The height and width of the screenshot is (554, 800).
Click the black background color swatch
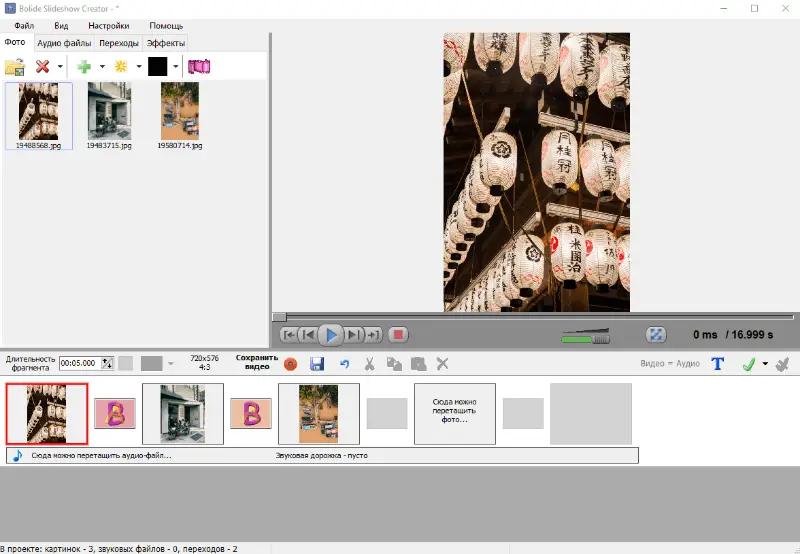point(158,66)
